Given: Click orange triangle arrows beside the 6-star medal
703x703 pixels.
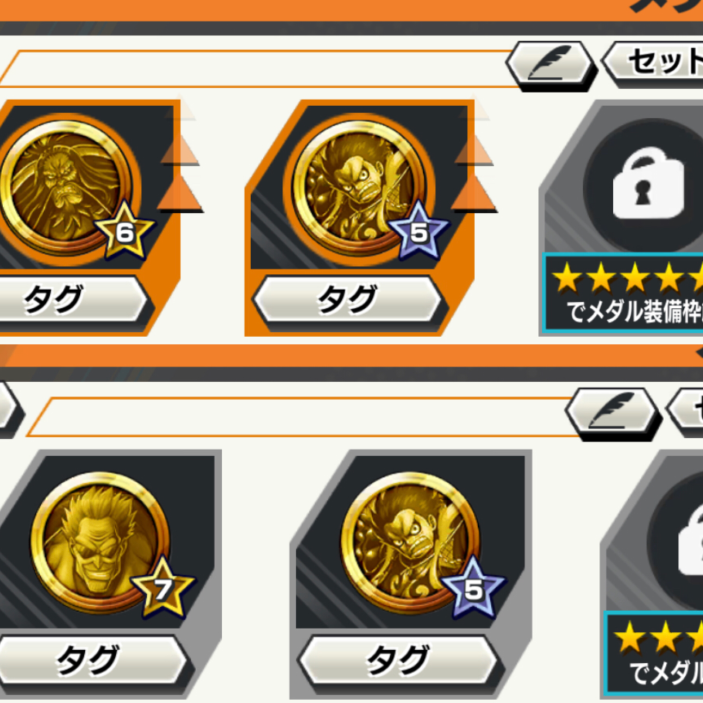Looking at the screenshot, I should point(180,175).
